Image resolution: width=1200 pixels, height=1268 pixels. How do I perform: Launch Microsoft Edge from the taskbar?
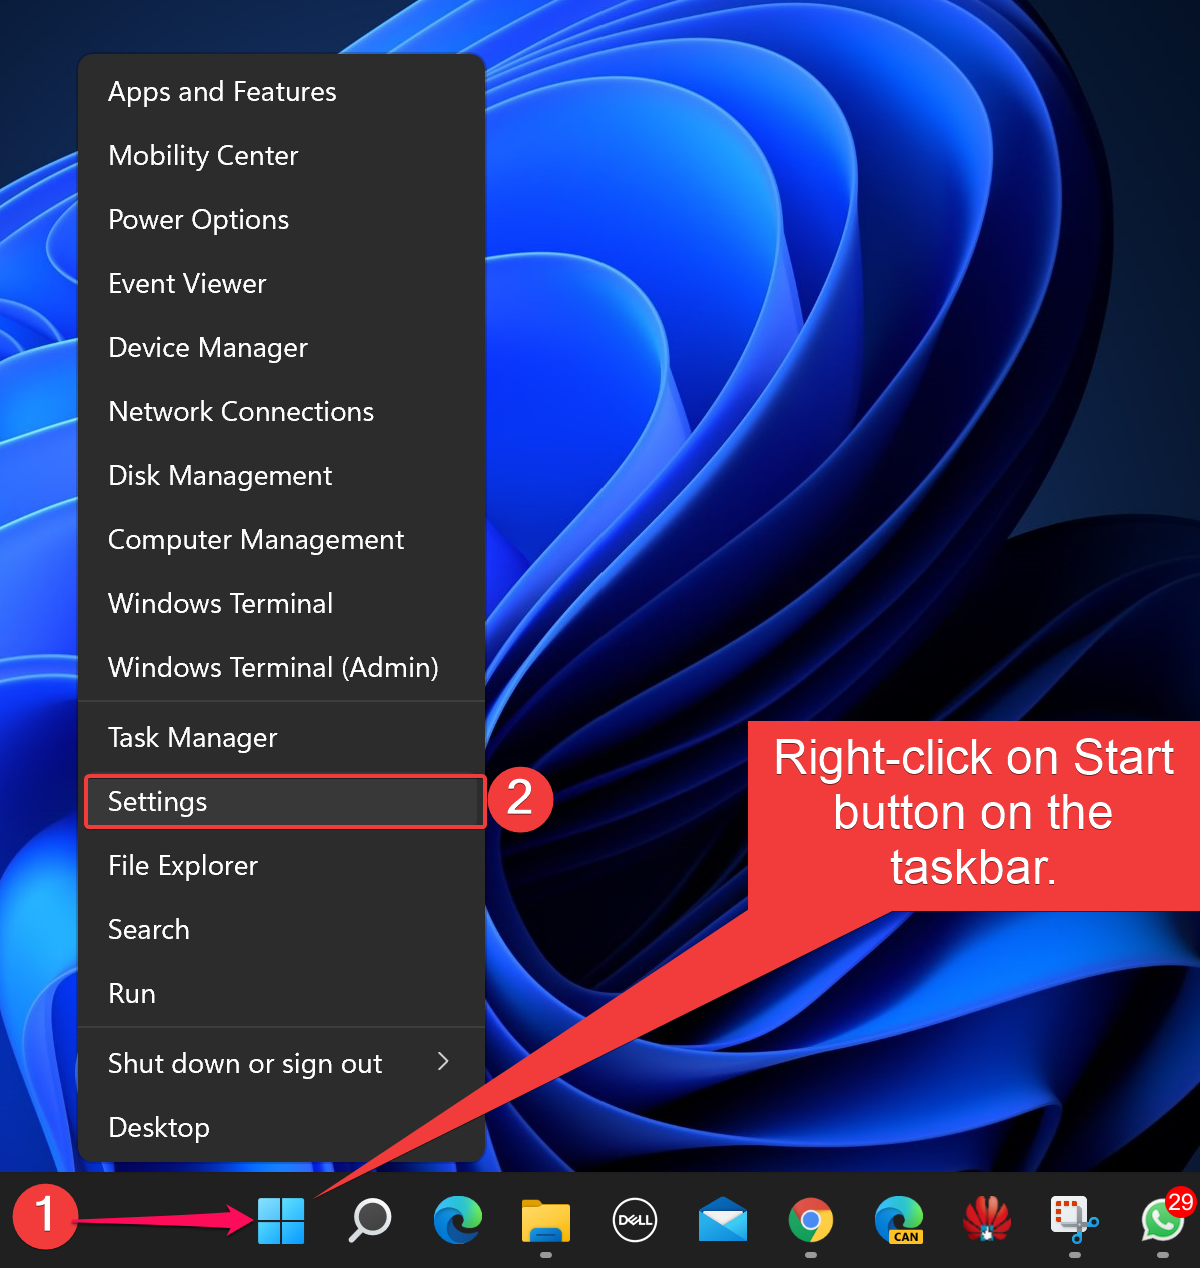[x=458, y=1221]
